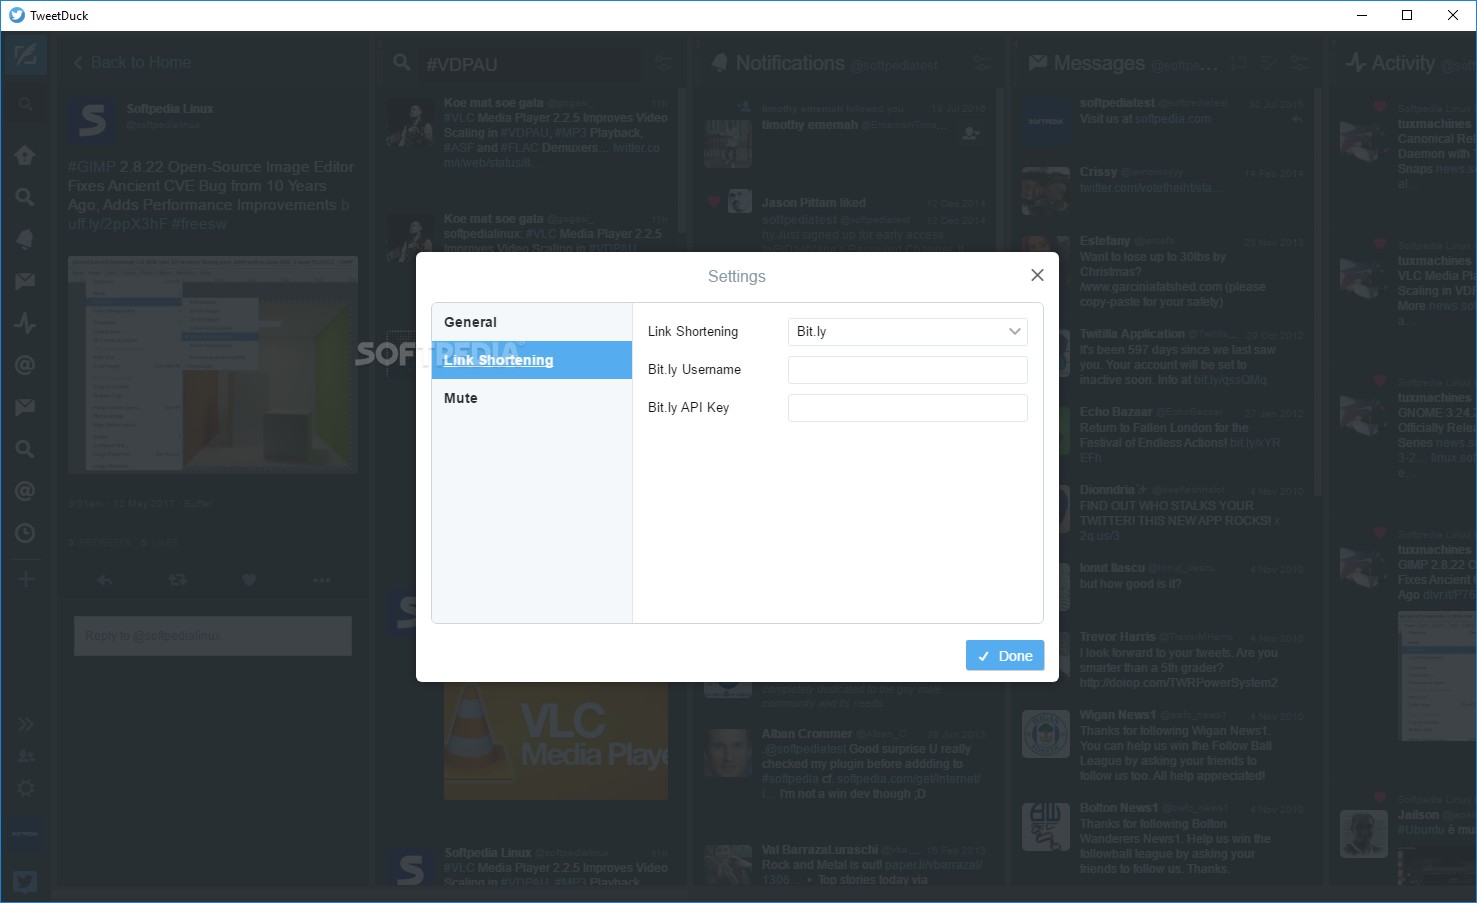The image size is (1477, 903).
Task: Focus the Reply to @softpedialinux box
Action: pos(213,636)
